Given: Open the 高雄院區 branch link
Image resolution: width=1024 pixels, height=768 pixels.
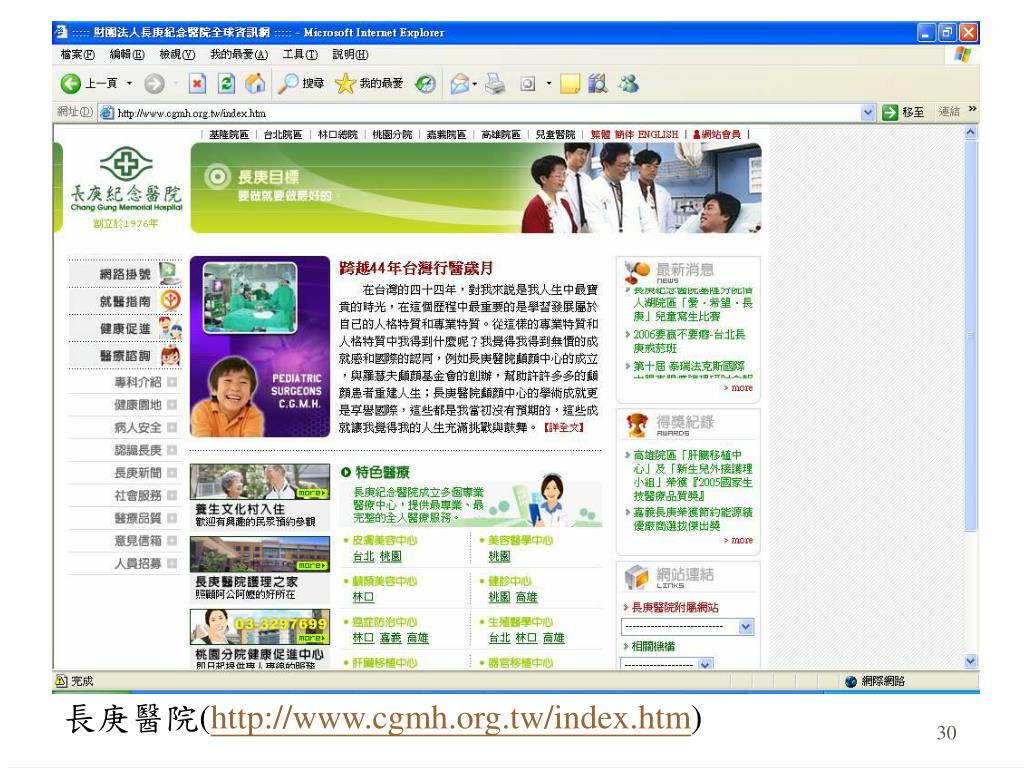Looking at the screenshot, I should 501,135.
